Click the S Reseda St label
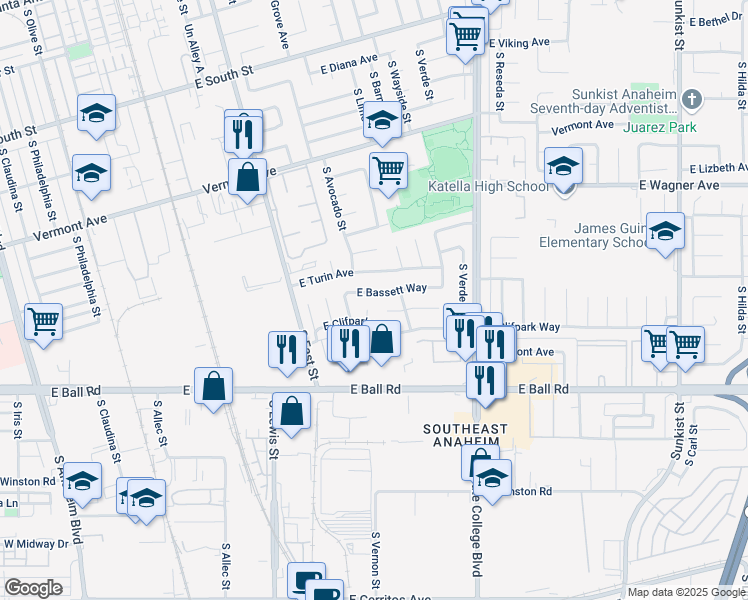This screenshot has width=748, height=600. coord(499,81)
